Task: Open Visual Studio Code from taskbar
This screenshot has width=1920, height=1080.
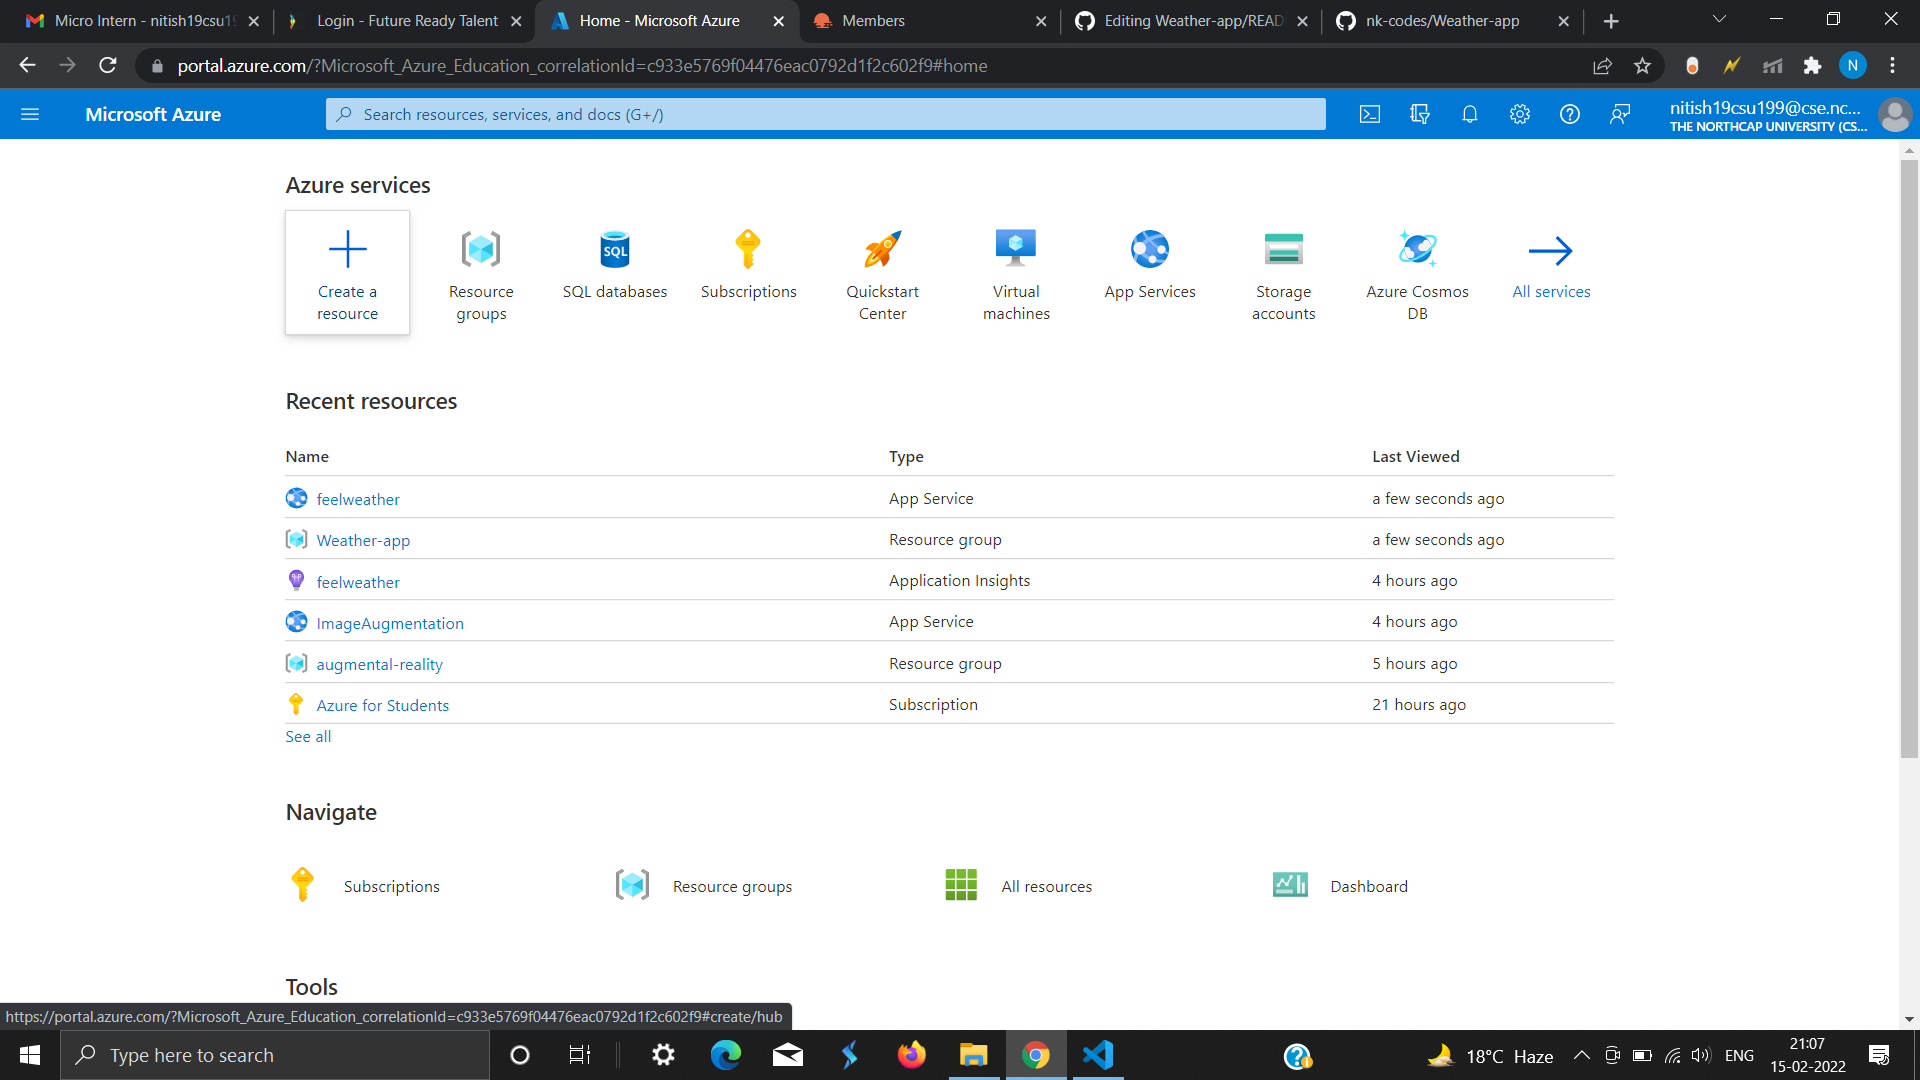Action: pyautogui.click(x=1098, y=1055)
